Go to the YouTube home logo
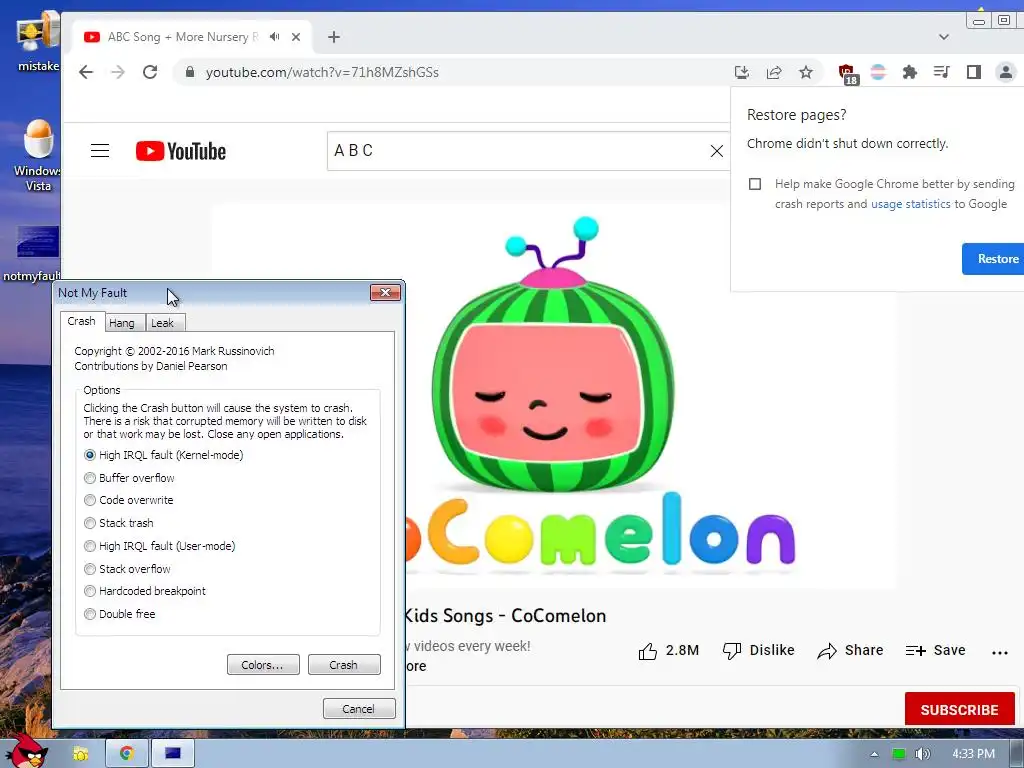Screen dimensions: 1024x768 click(x=181, y=151)
